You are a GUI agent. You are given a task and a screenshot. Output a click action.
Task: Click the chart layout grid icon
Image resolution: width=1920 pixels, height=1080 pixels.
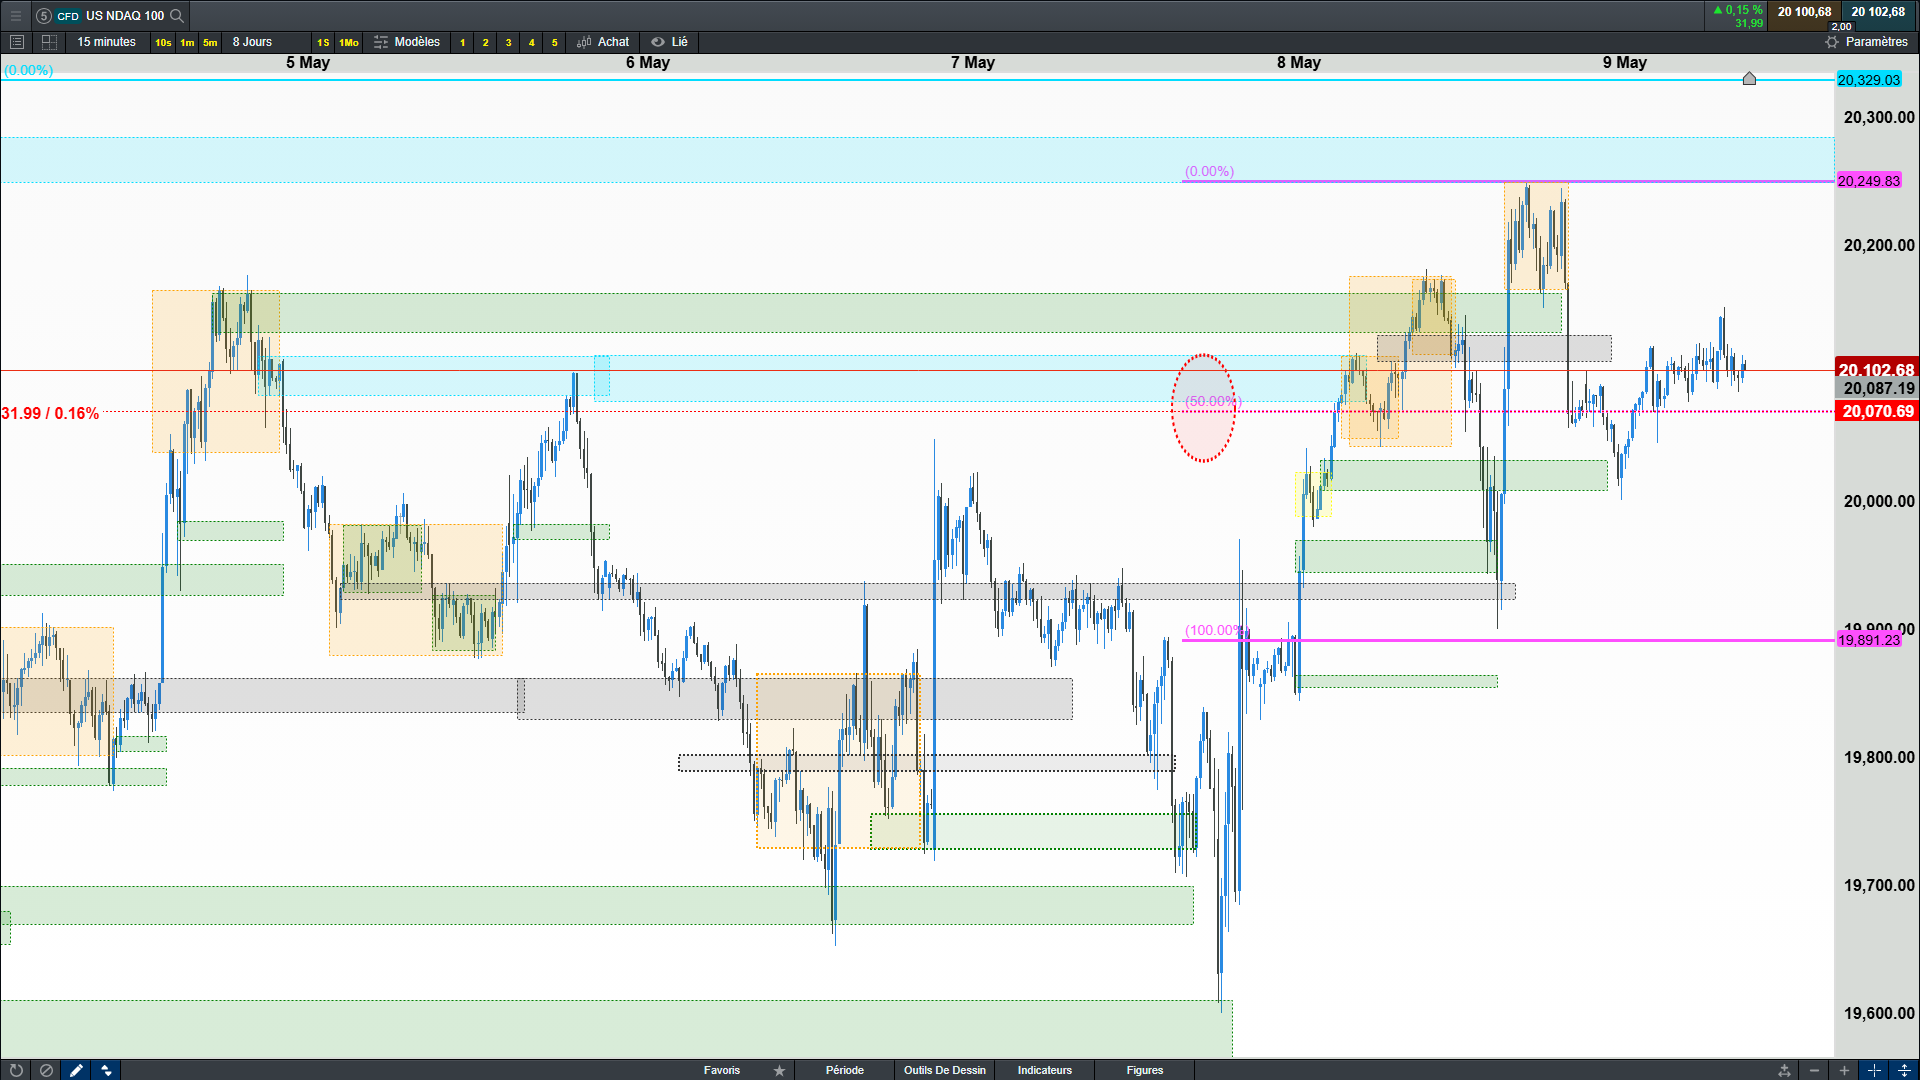point(49,42)
